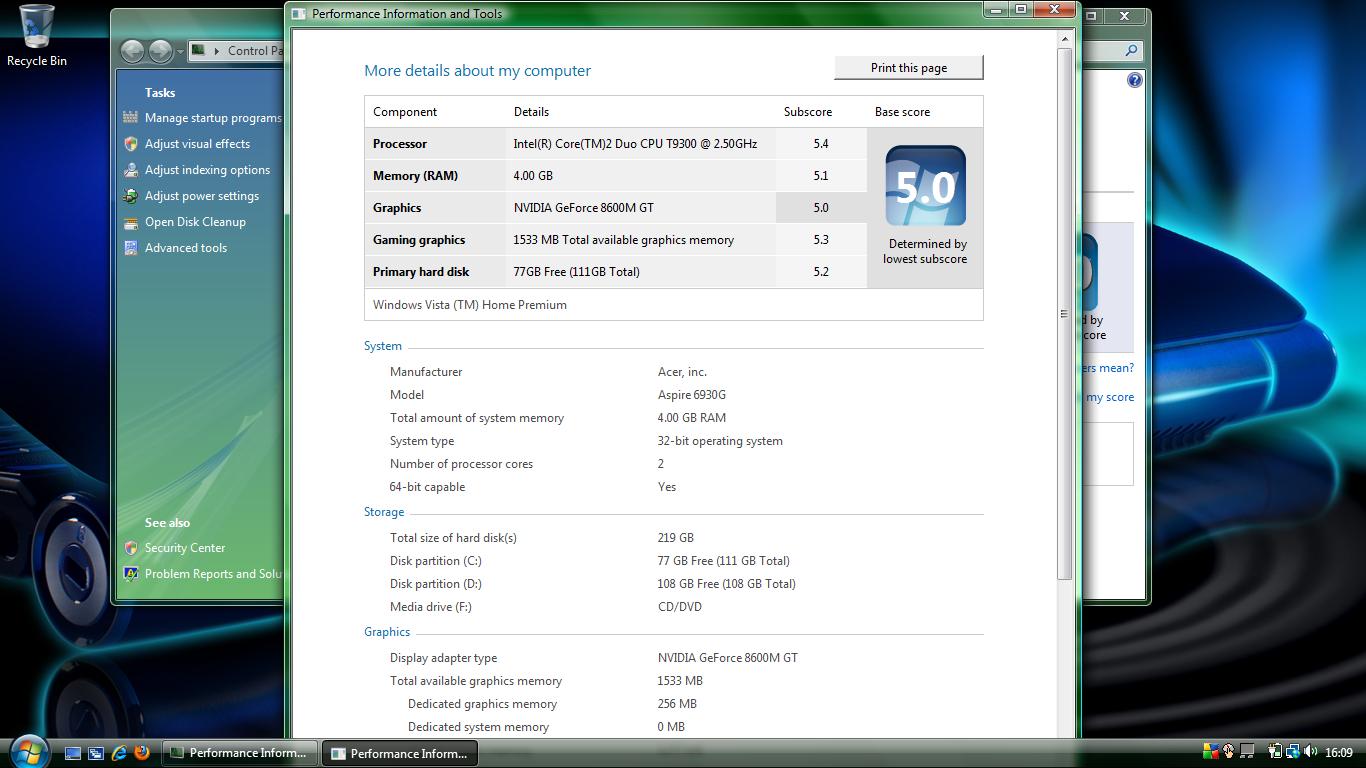
Task: Click Switch between windows in Quick Launch
Action: pyautogui.click(x=96, y=753)
